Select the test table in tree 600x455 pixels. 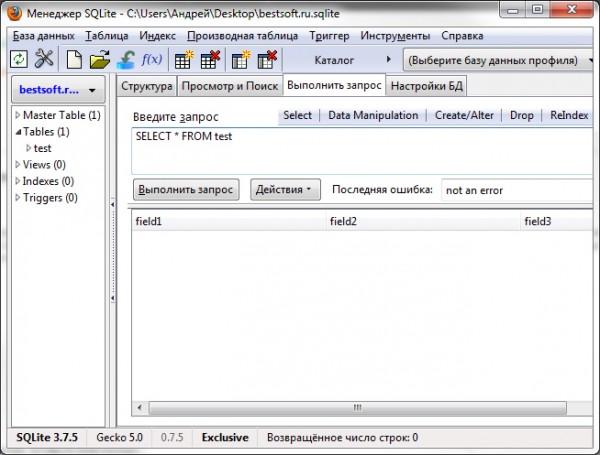42,148
